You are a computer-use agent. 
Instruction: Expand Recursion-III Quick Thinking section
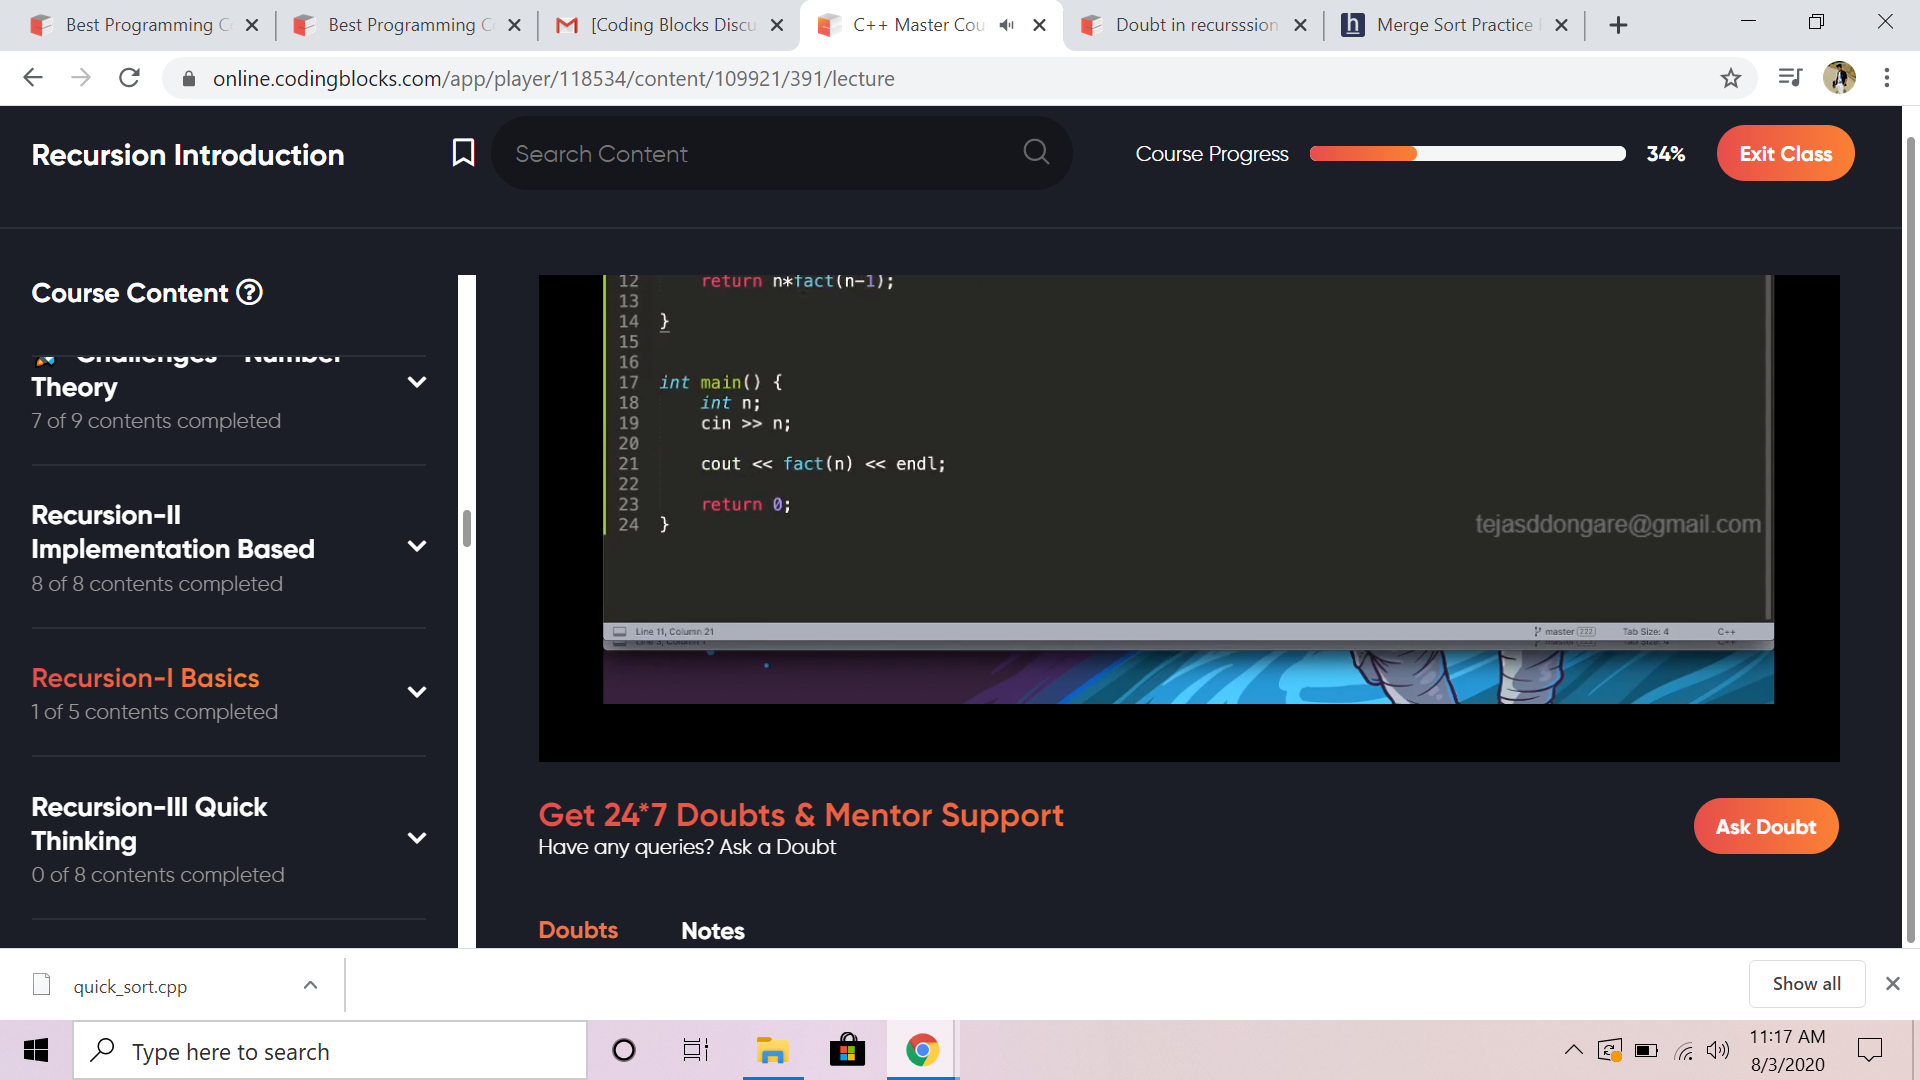click(417, 838)
